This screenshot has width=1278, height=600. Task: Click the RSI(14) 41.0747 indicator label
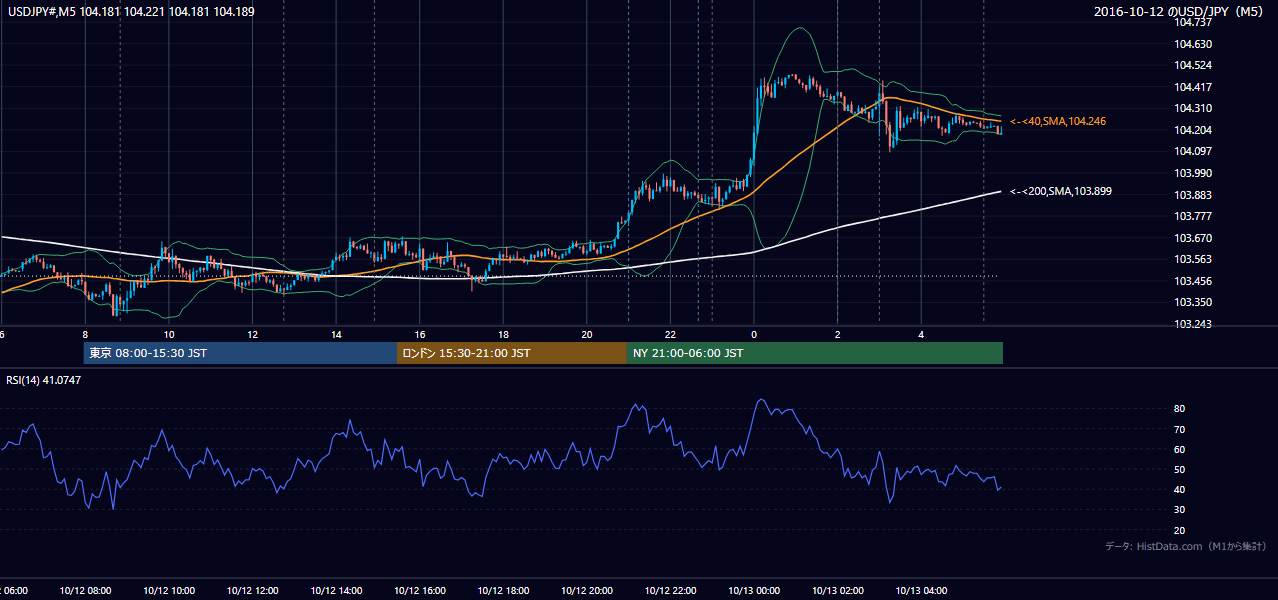(44, 380)
